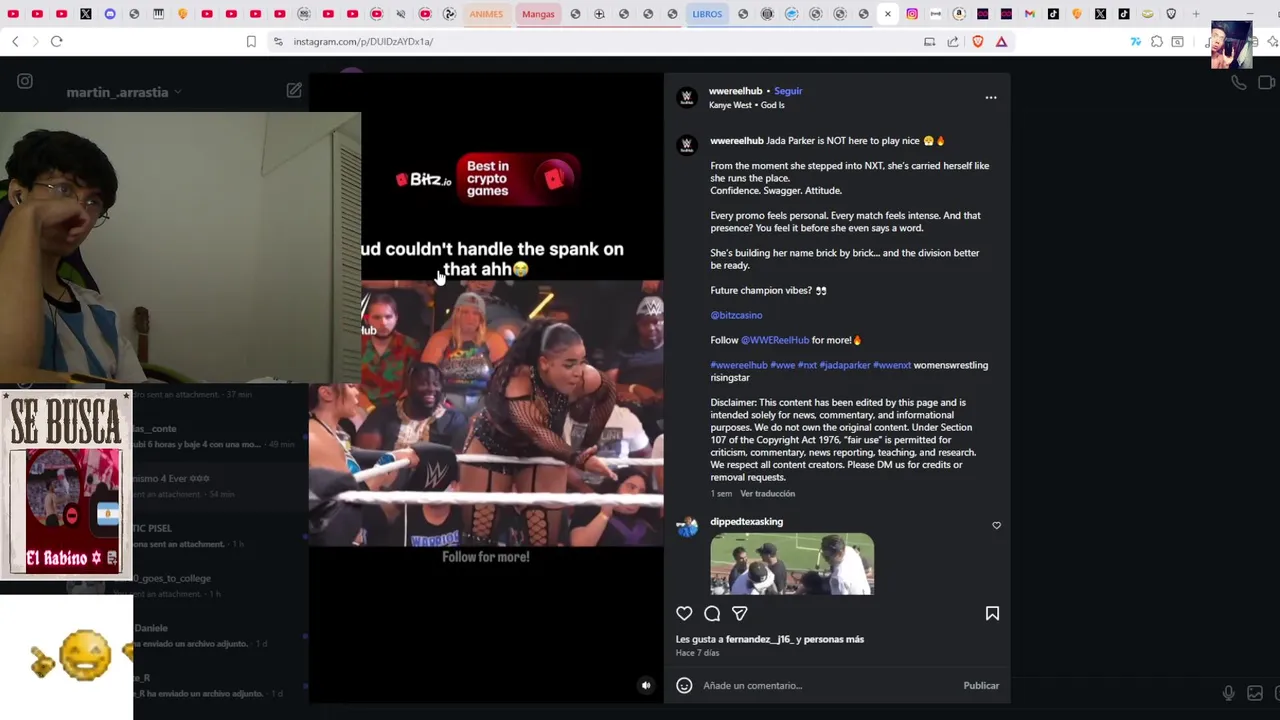Open the address bar site settings icon
The height and width of the screenshot is (720, 1280).
pos(279,41)
